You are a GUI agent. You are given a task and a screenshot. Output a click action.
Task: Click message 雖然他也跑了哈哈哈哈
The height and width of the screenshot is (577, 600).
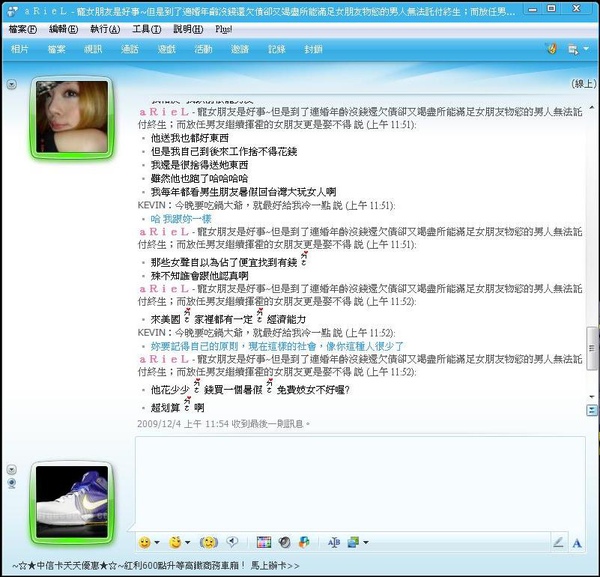click(x=199, y=178)
